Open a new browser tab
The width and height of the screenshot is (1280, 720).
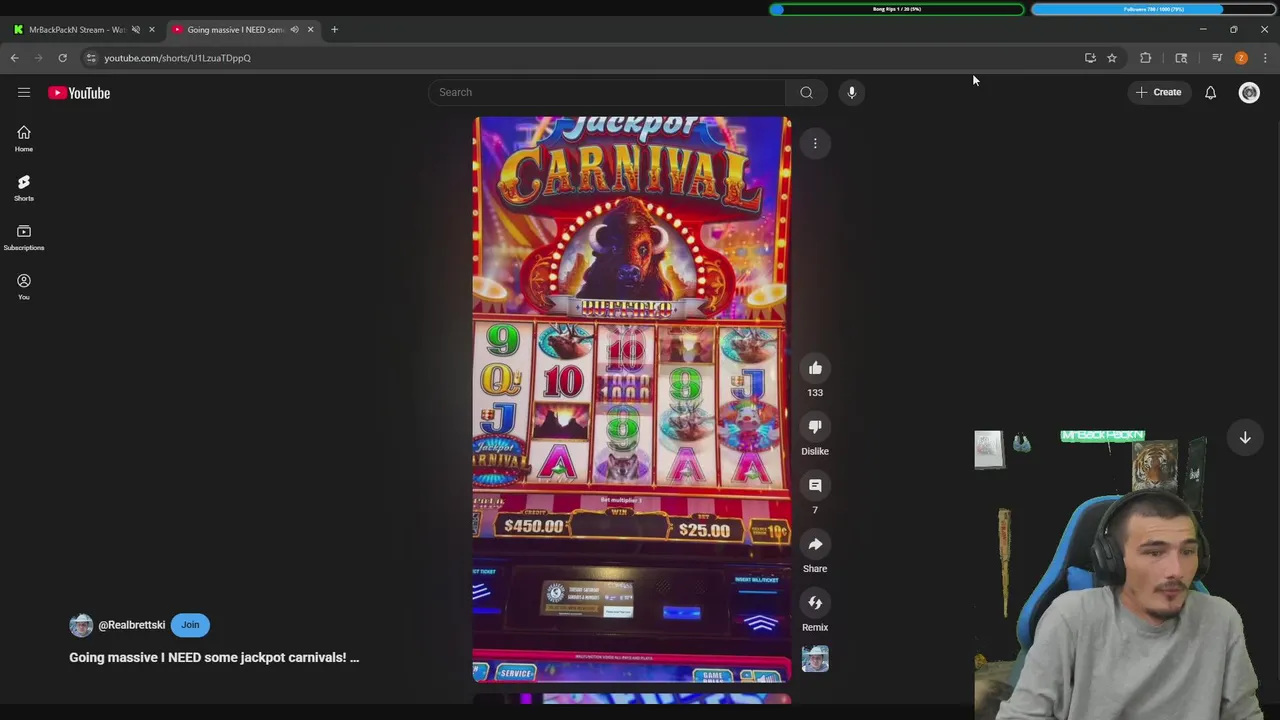point(334,30)
